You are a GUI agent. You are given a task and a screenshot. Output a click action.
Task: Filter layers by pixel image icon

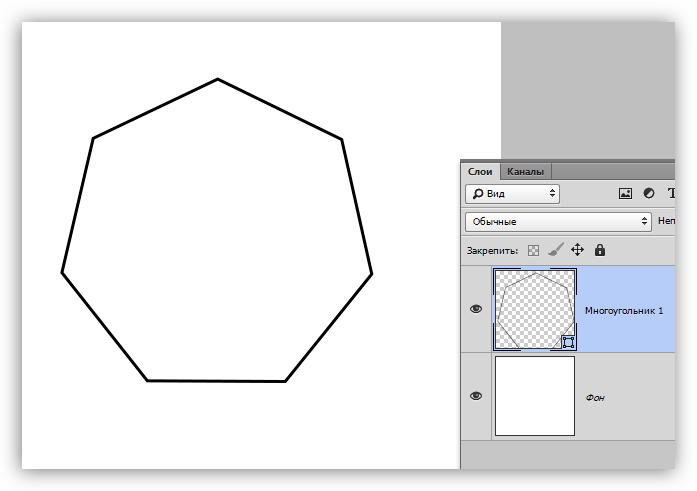[625, 193]
